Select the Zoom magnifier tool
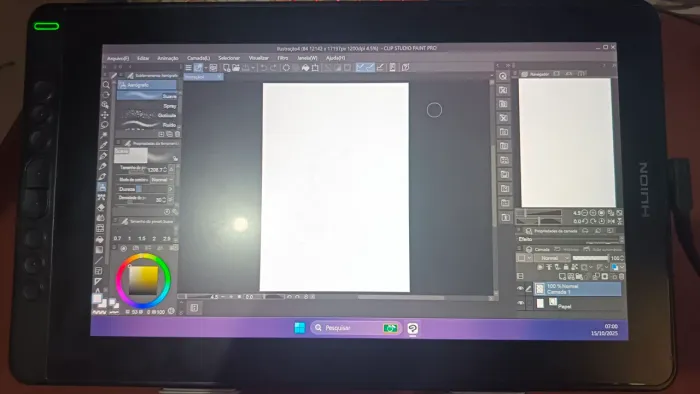The height and width of the screenshot is (394, 700). tap(106, 85)
